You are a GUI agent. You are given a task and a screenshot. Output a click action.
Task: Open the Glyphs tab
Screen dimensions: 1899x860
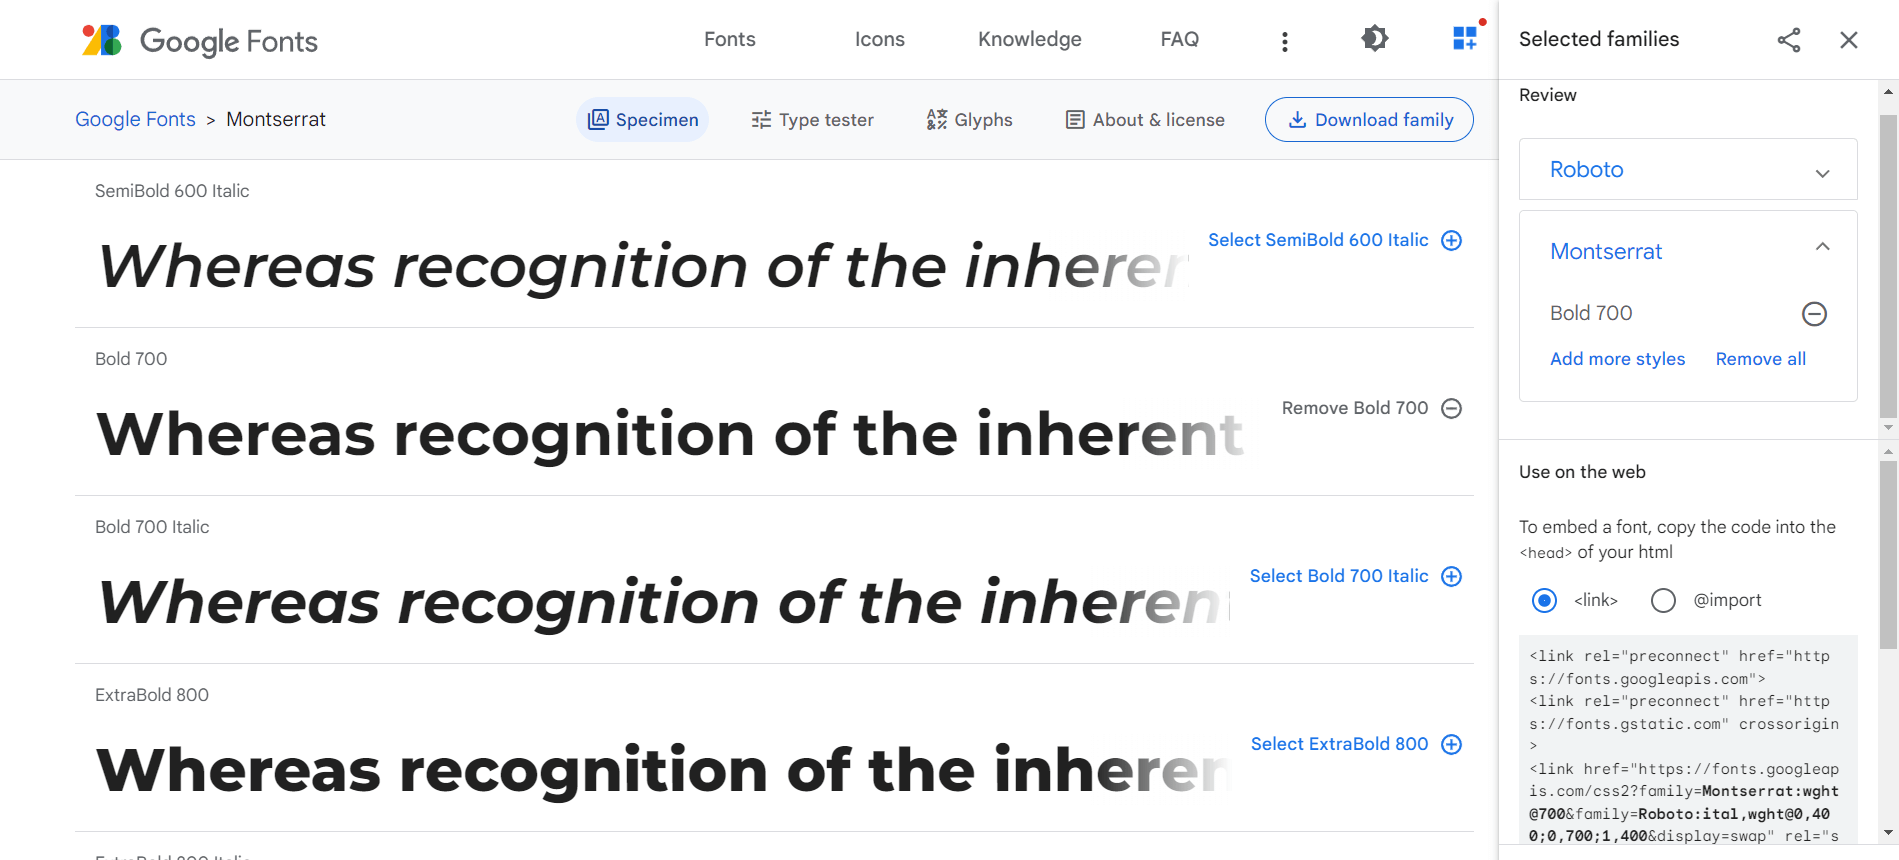(969, 120)
